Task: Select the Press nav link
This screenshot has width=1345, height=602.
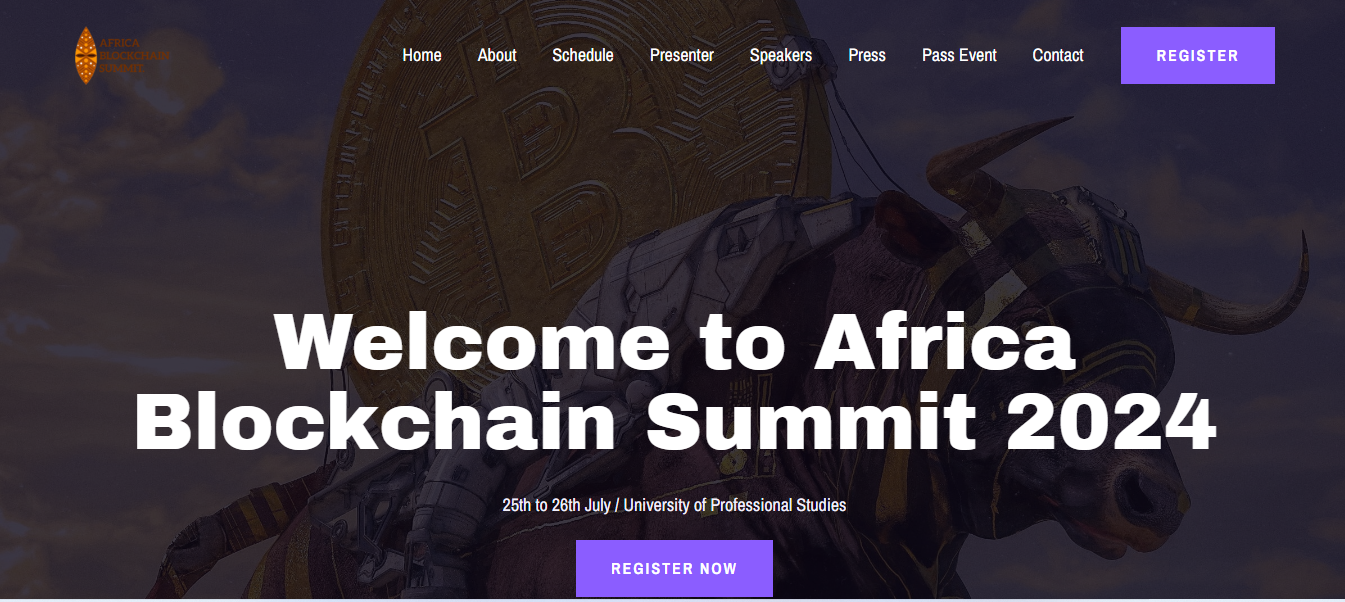Action: point(867,55)
